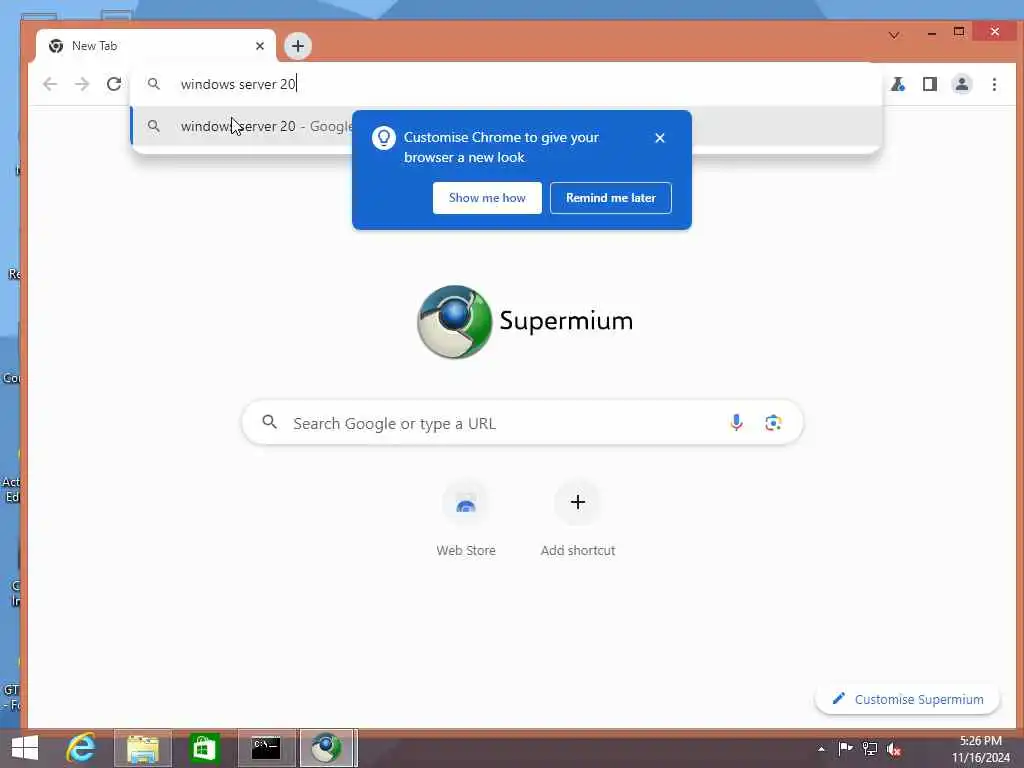This screenshot has height=768, width=1024.
Task: Open the Windows Store taskbar icon
Action: click(204, 748)
